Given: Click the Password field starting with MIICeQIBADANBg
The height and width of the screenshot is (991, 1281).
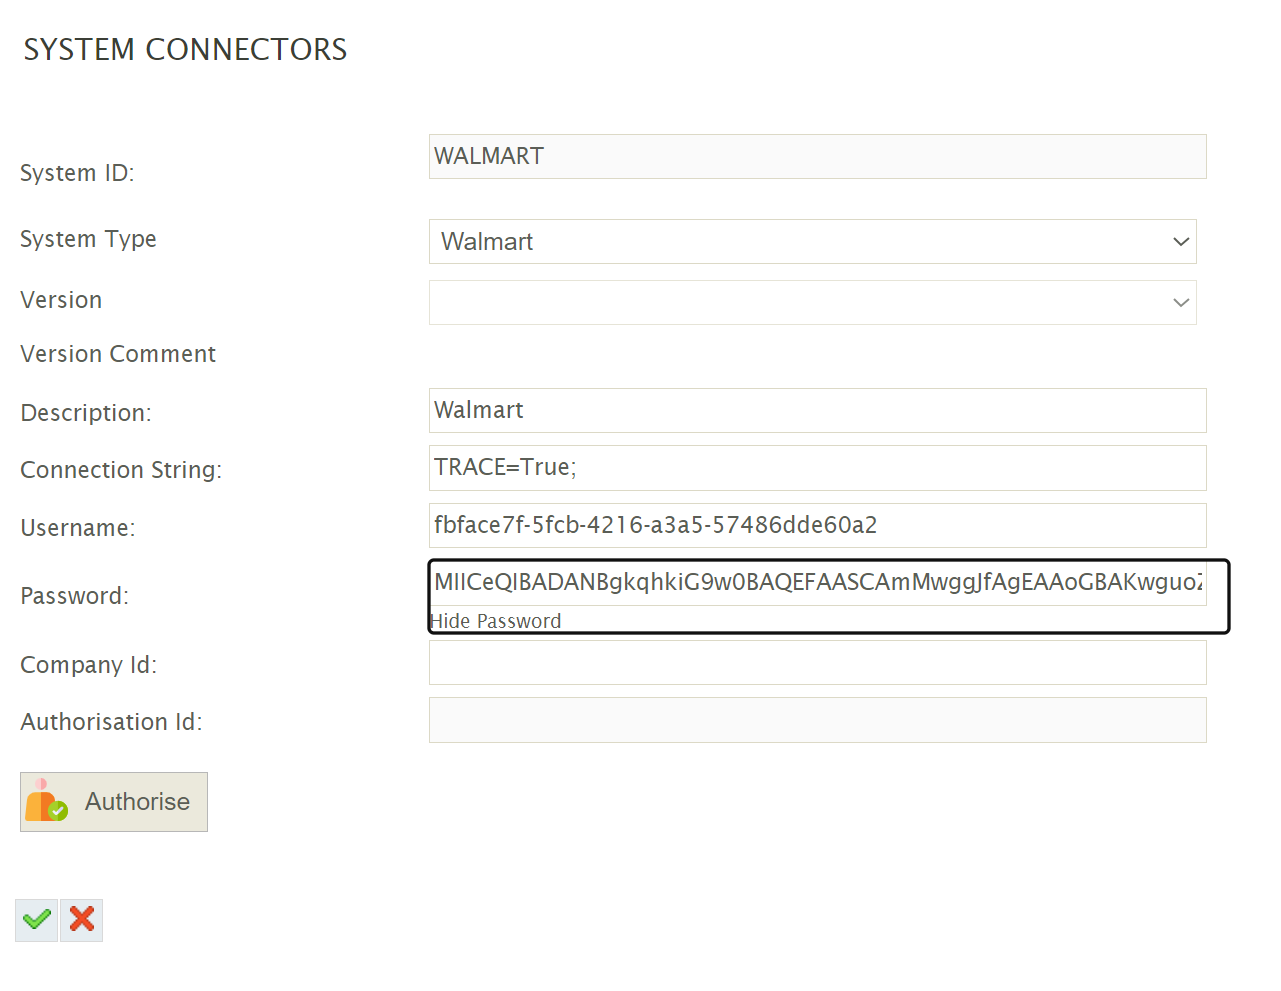Looking at the screenshot, I should [x=818, y=583].
